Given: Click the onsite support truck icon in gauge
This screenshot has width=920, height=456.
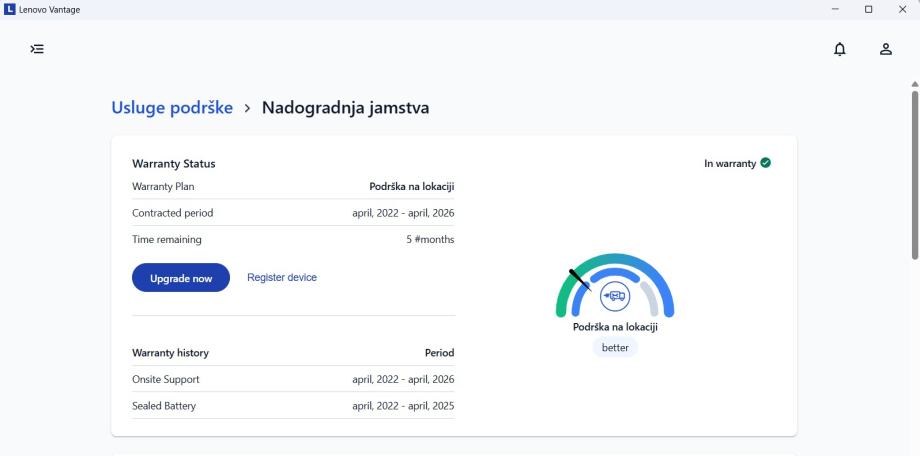Looking at the screenshot, I should [x=614, y=296].
